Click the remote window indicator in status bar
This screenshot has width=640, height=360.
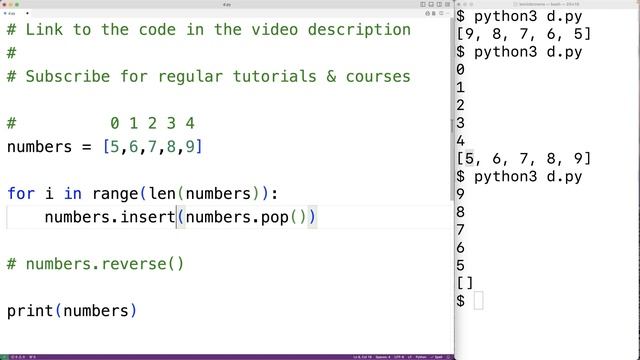click(x=4, y=357)
